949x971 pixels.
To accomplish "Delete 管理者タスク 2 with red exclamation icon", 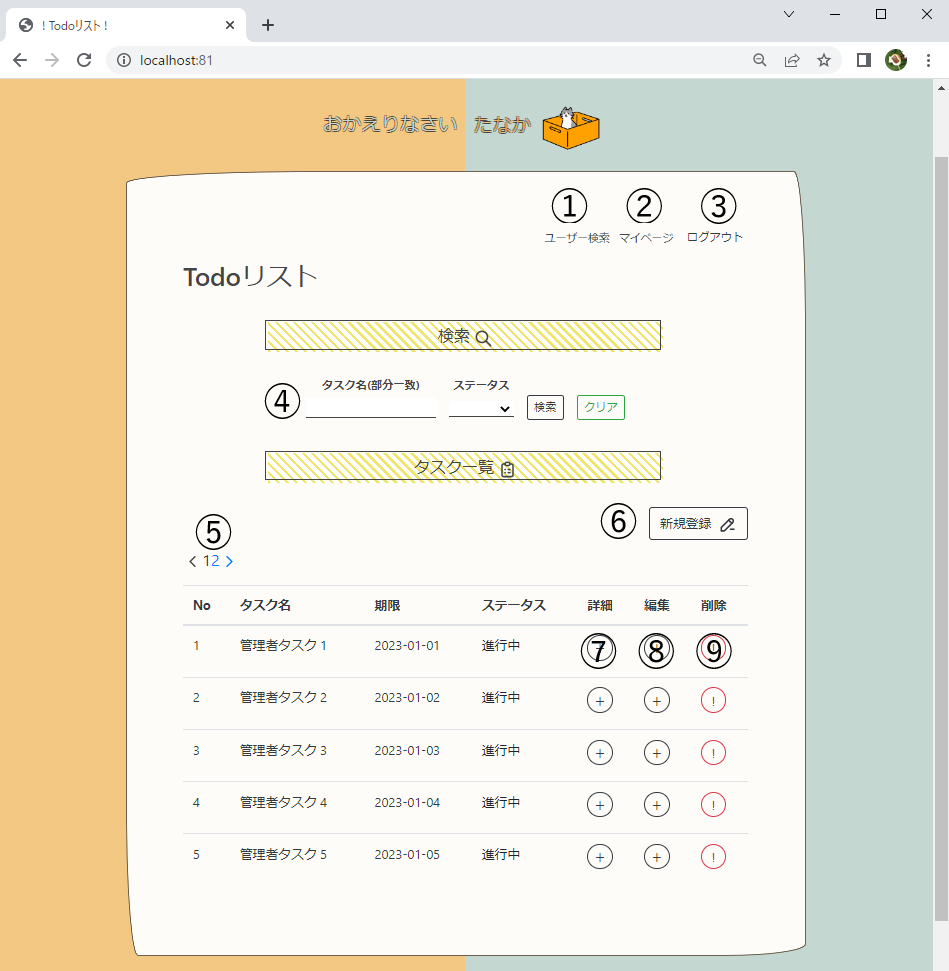I will tap(713, 700).
